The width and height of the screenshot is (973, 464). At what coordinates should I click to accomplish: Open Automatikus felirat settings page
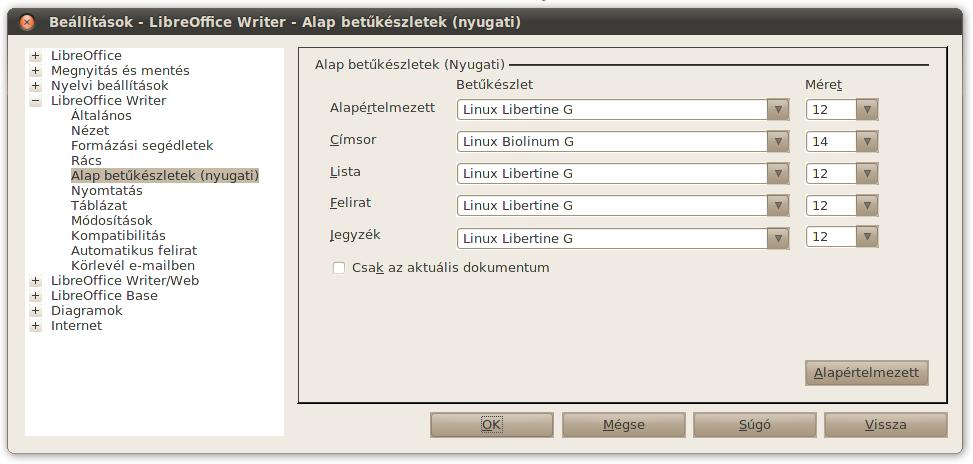(134, 251)
